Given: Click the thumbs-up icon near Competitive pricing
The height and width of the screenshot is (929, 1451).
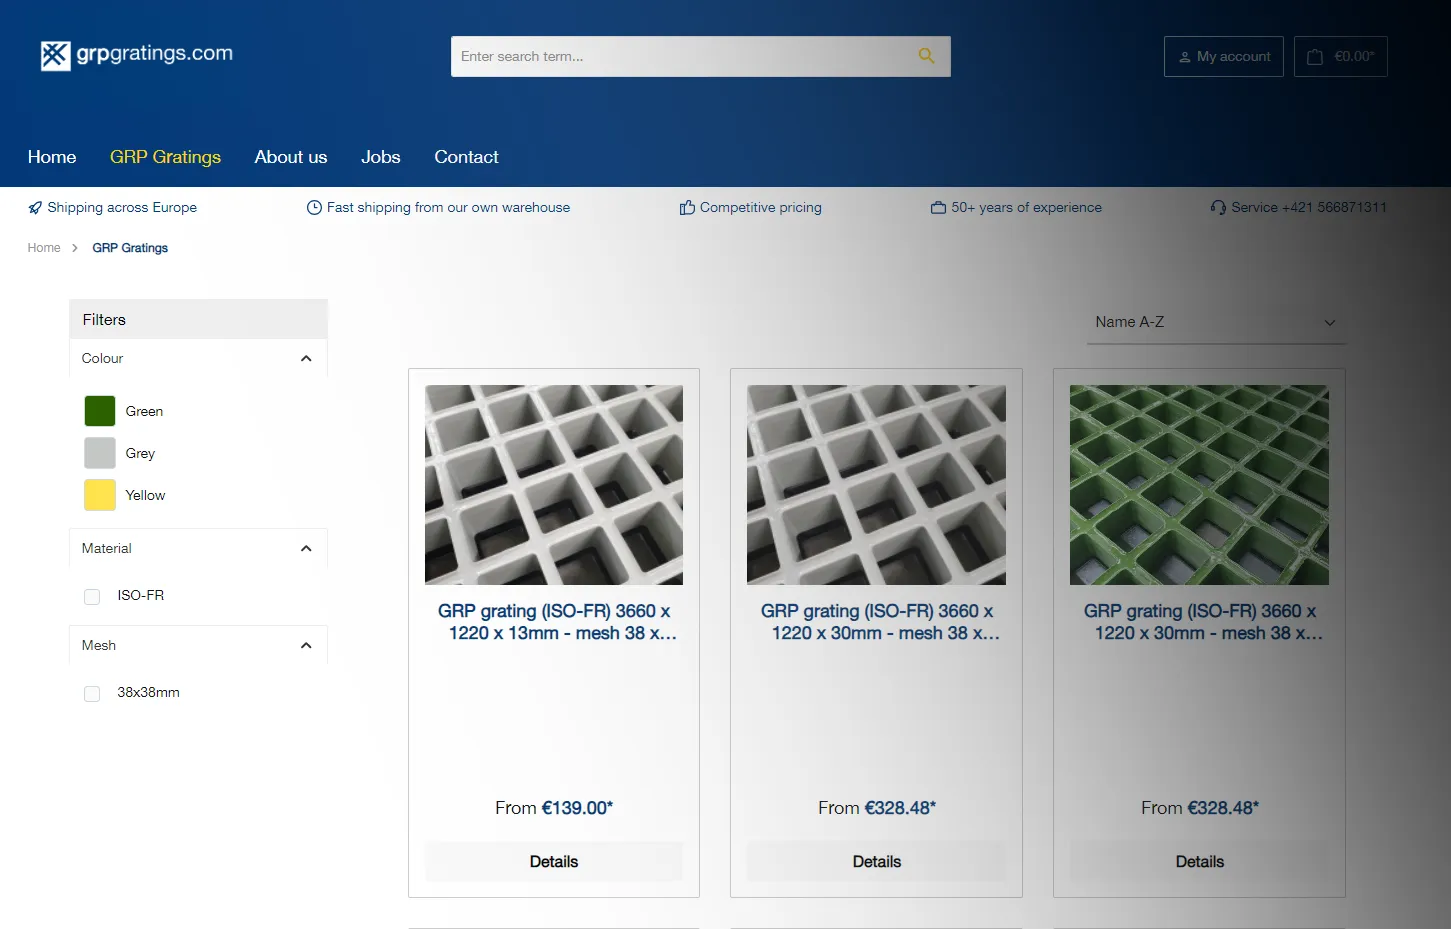Looking at the screenshot, I should click(687, 207).
